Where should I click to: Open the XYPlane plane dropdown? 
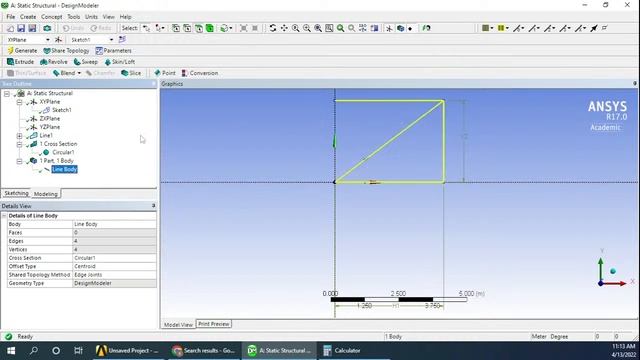coord(48,40)
